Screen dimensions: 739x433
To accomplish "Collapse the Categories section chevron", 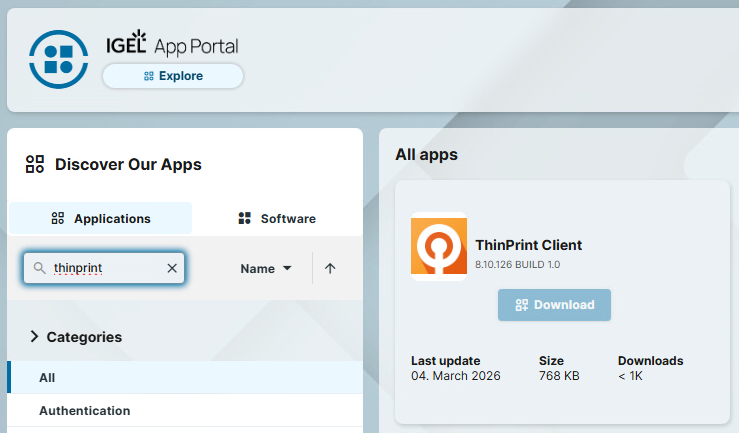I will click(34, 336).
